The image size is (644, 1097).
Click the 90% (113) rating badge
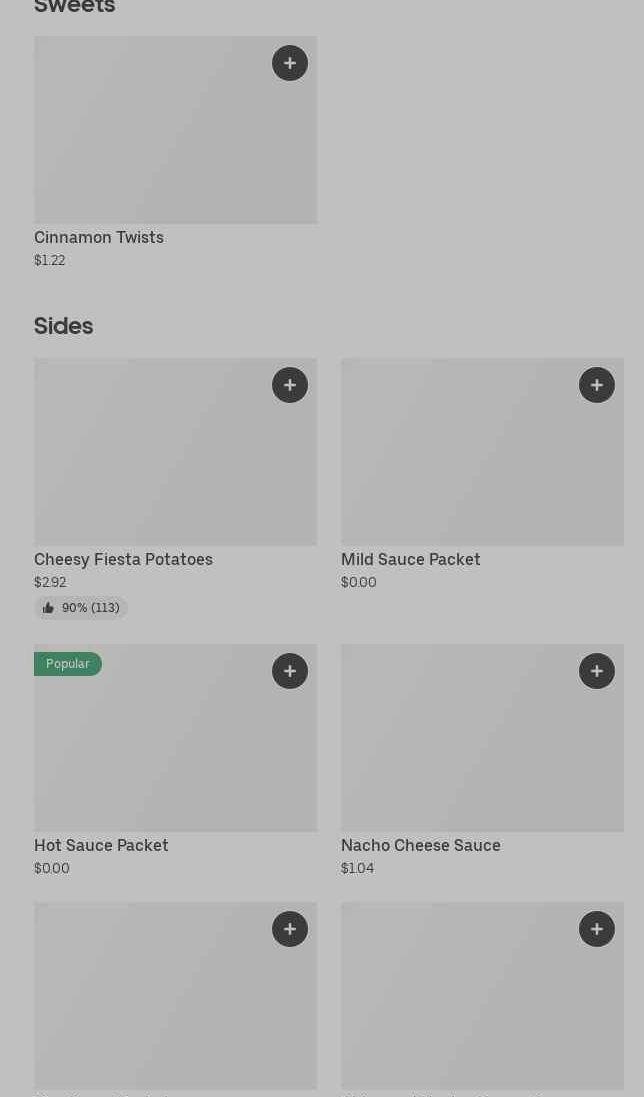click(81, 608)
